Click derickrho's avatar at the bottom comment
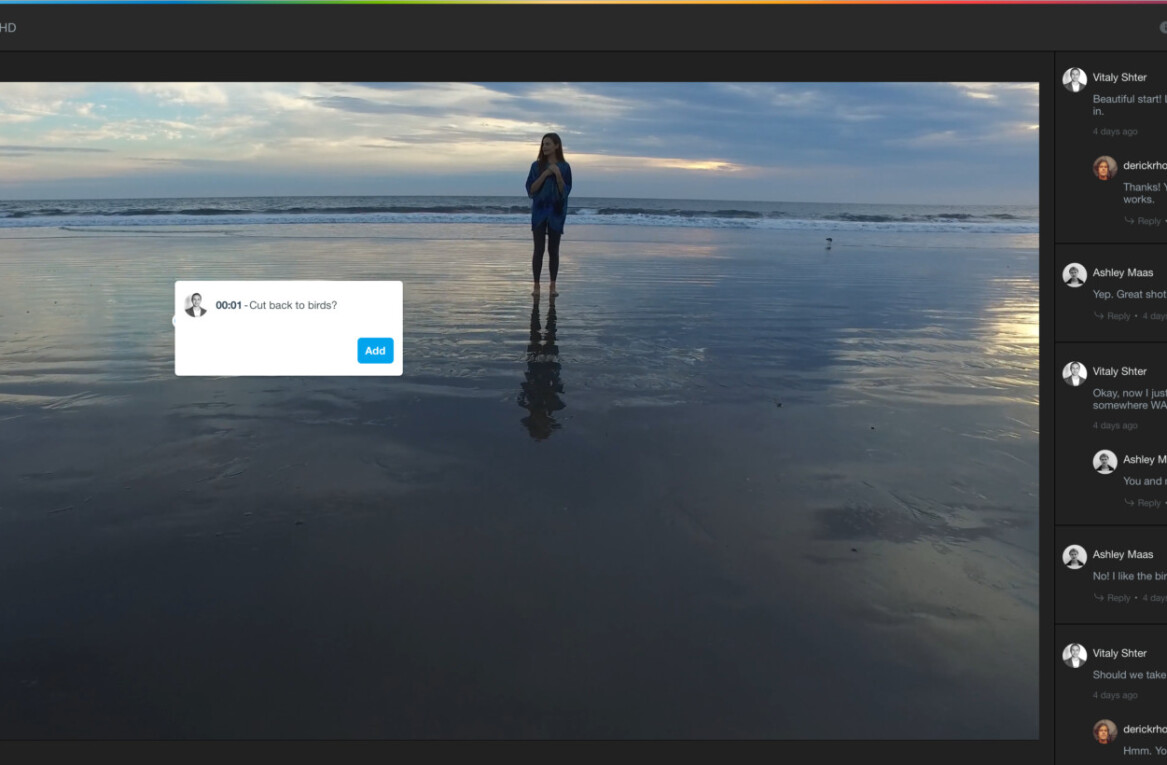The height and width of the screenshot is (765, 1167). click(1104, 732)
